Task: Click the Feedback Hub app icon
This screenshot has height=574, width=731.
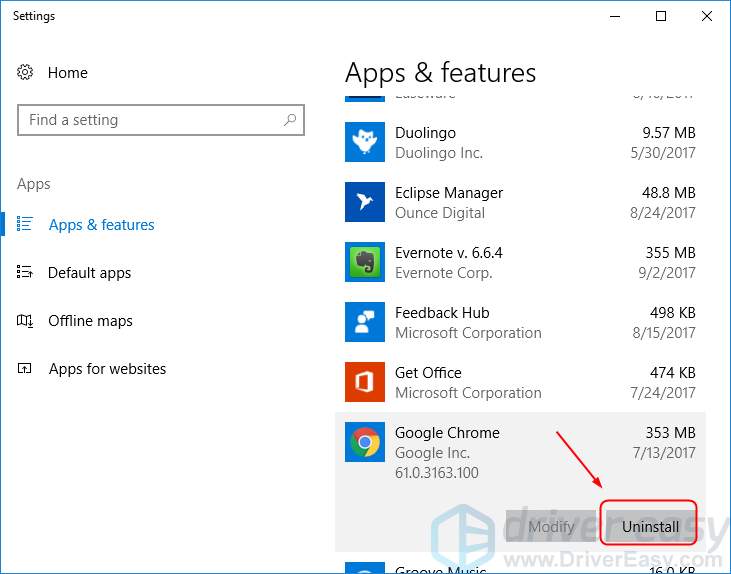Action: pos(365,322)
